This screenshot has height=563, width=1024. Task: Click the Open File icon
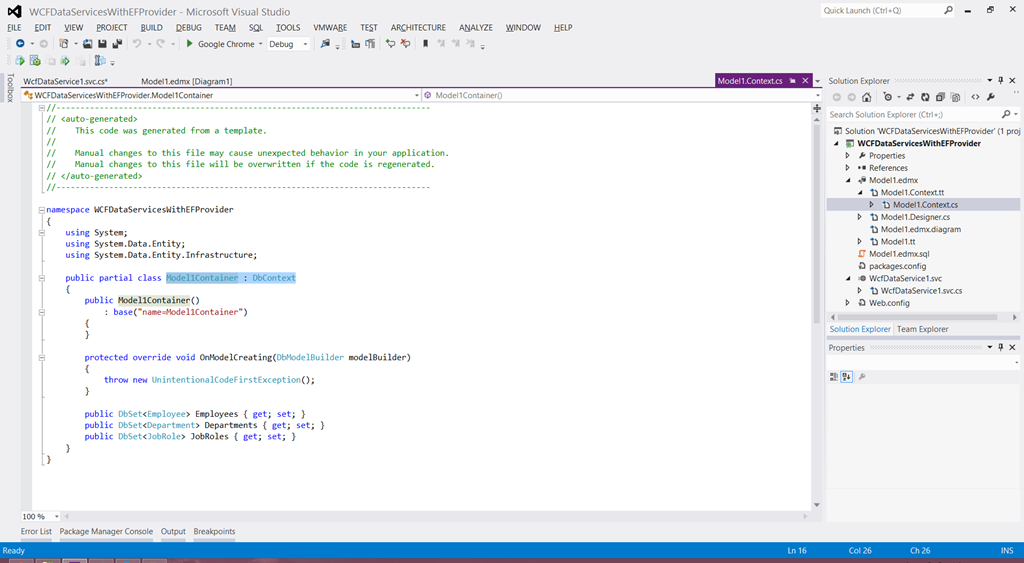pos(88,44)
